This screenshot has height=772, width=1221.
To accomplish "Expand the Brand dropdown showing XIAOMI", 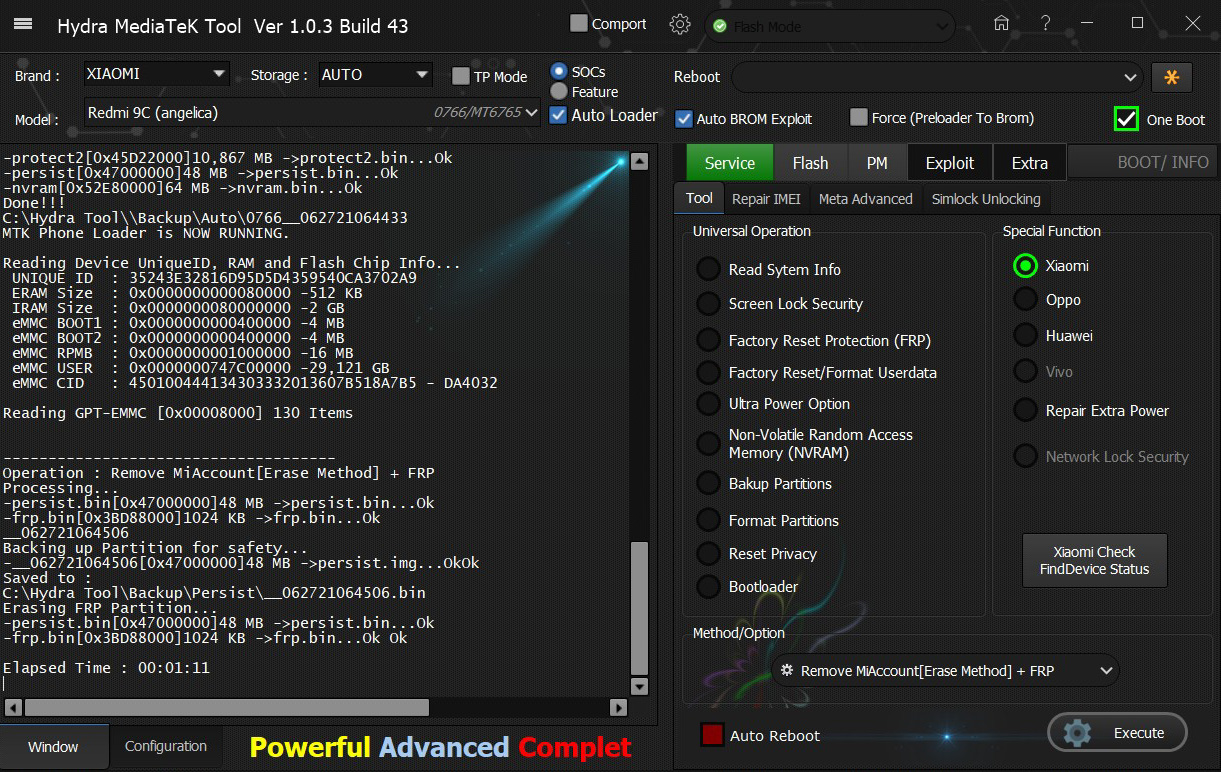I will [x=219, y=74].
